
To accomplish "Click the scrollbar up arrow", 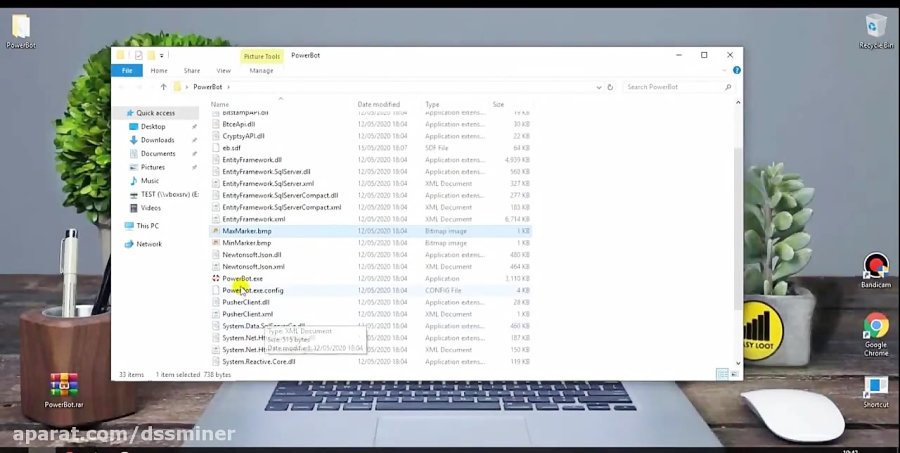I will pos(738,103).
